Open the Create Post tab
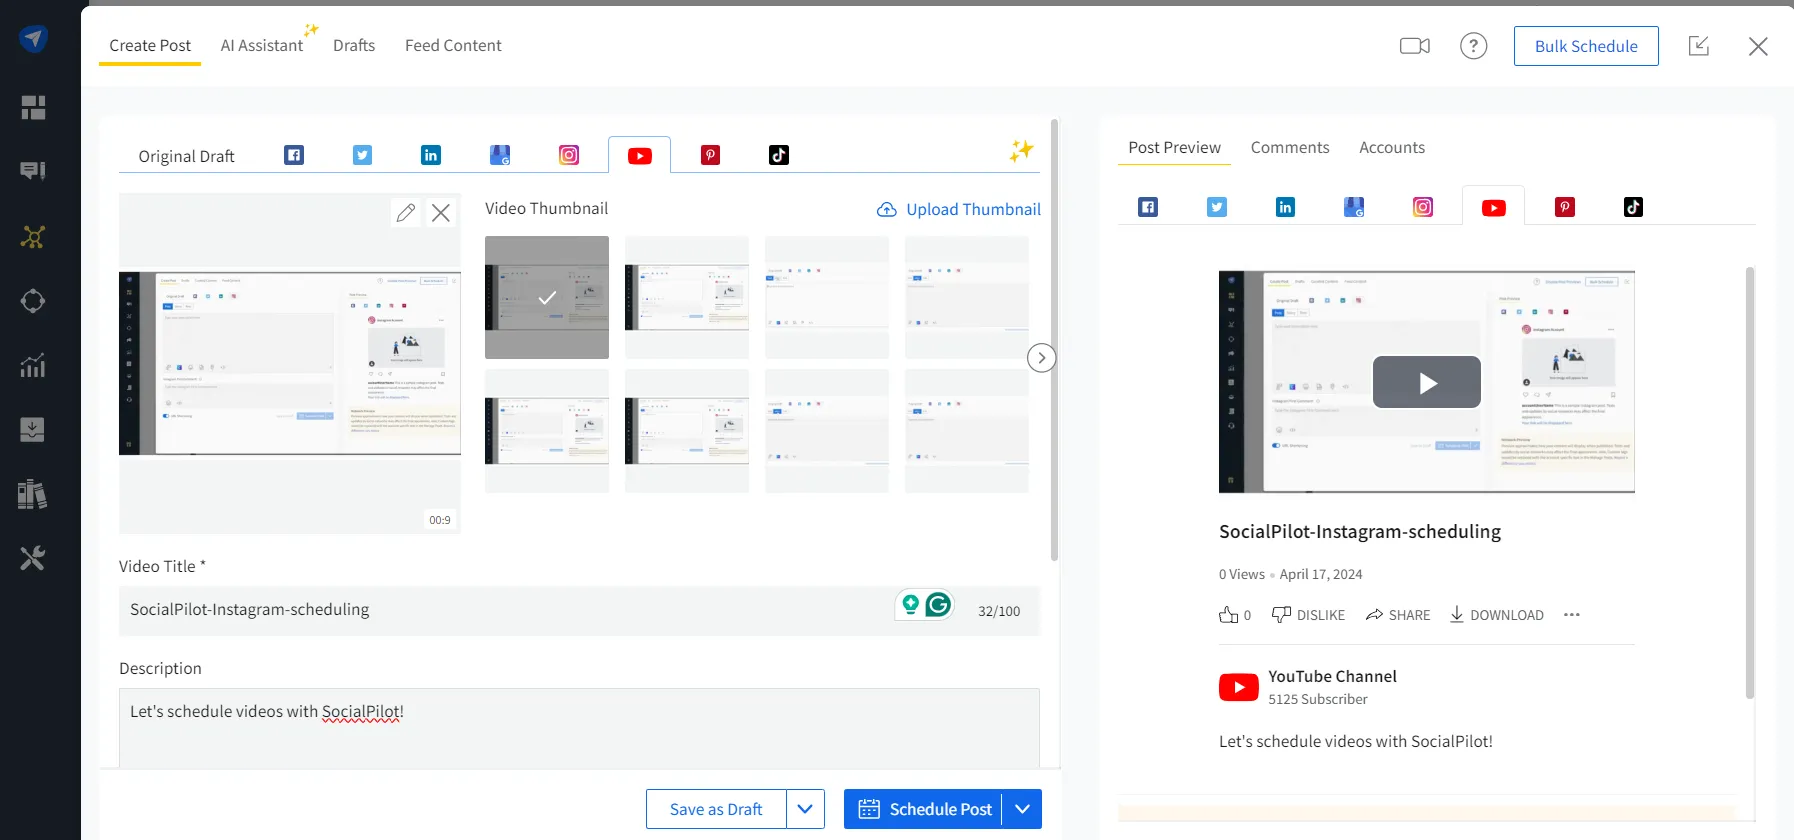The image size is (1794, 840). coord(150,46)
